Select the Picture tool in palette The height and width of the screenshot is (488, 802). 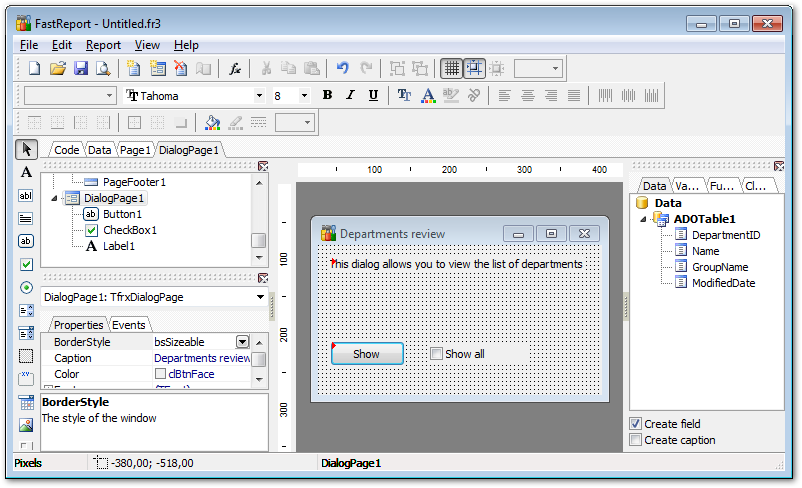pos(26,425)
